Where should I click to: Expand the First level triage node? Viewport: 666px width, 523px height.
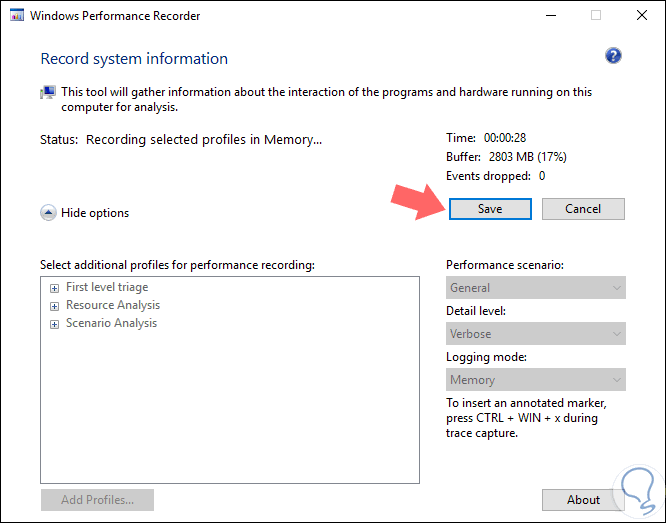(54, 288)
